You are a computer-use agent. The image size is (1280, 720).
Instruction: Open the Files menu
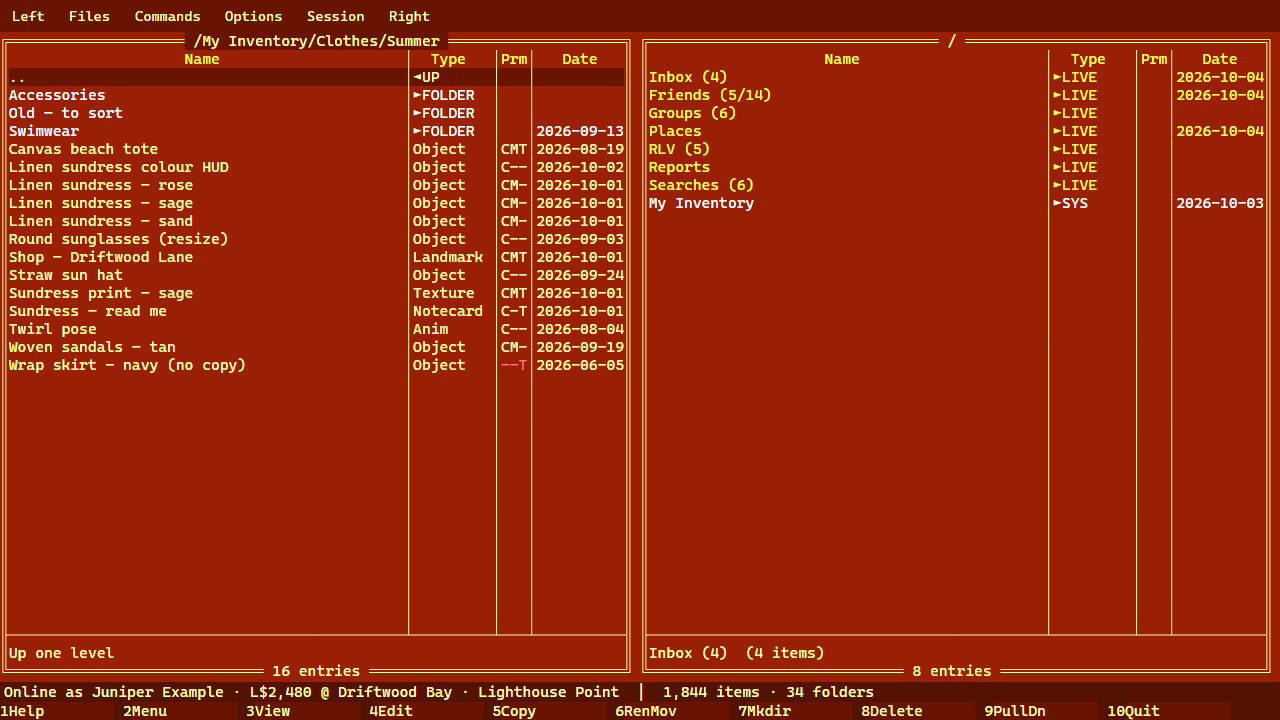click(x=89, y=16)
